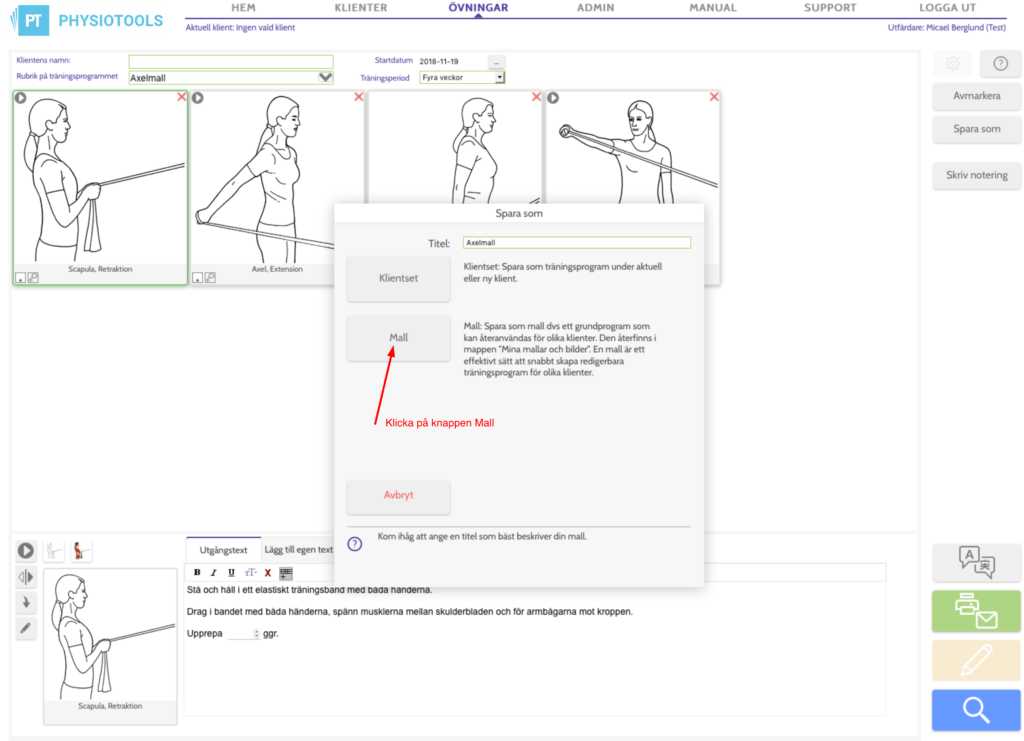Viewport: 1024px width, 741px height.
Task: Click the pencil icon beside exercise preview
Action: [x=25, y=629]
